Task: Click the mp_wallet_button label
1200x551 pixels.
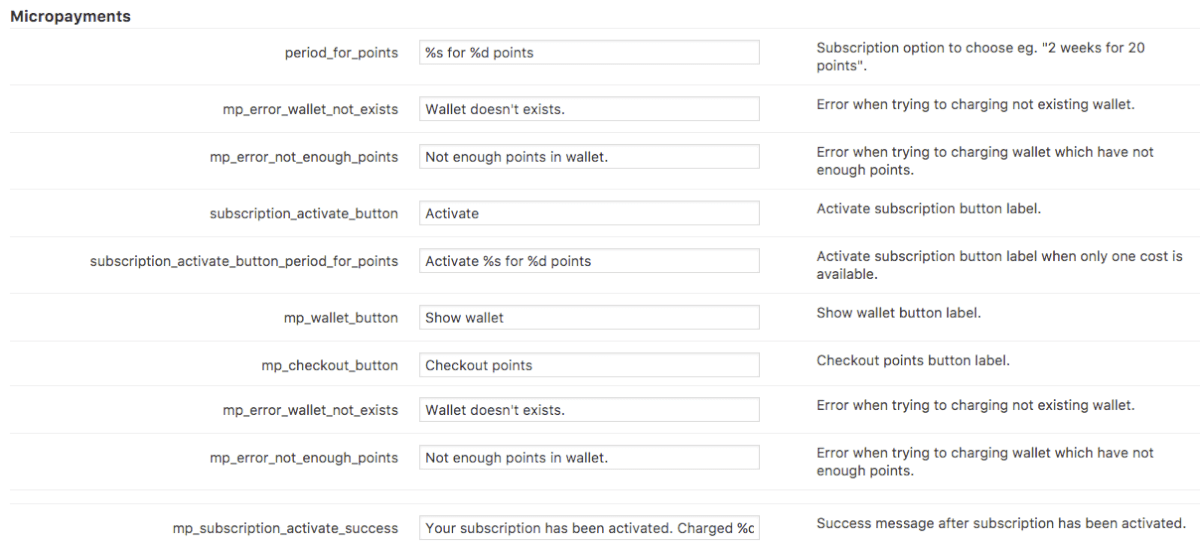Action: tap(340, 318)
